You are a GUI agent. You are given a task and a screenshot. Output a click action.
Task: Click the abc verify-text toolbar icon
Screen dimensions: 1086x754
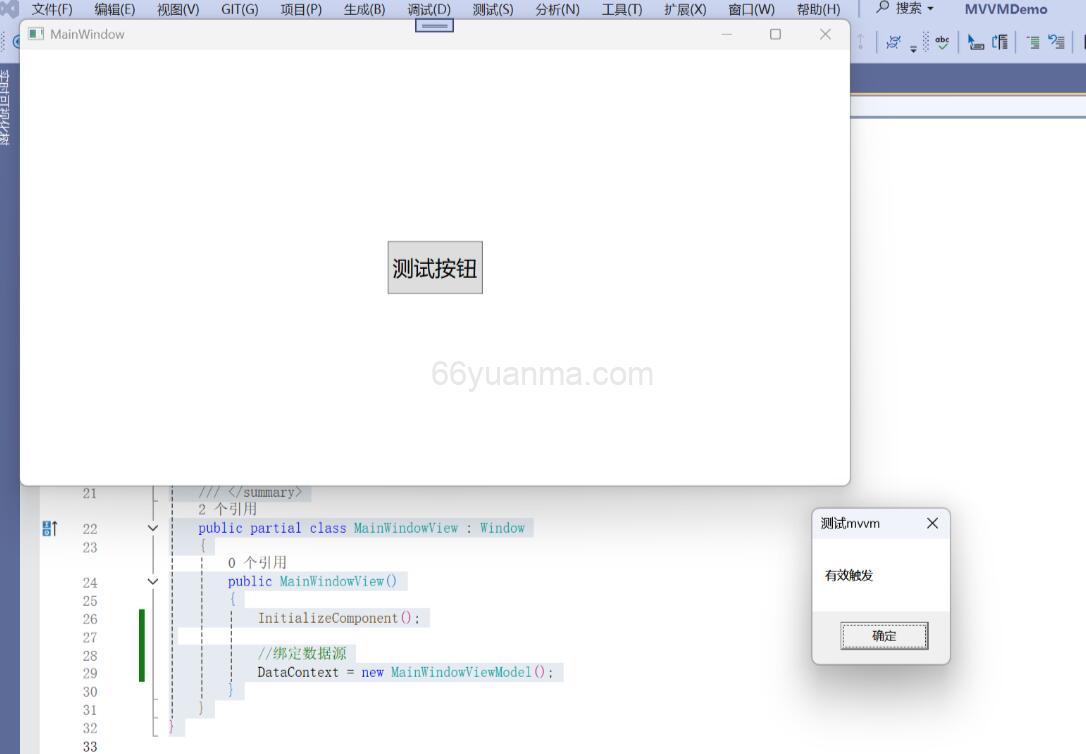[942, 42]
